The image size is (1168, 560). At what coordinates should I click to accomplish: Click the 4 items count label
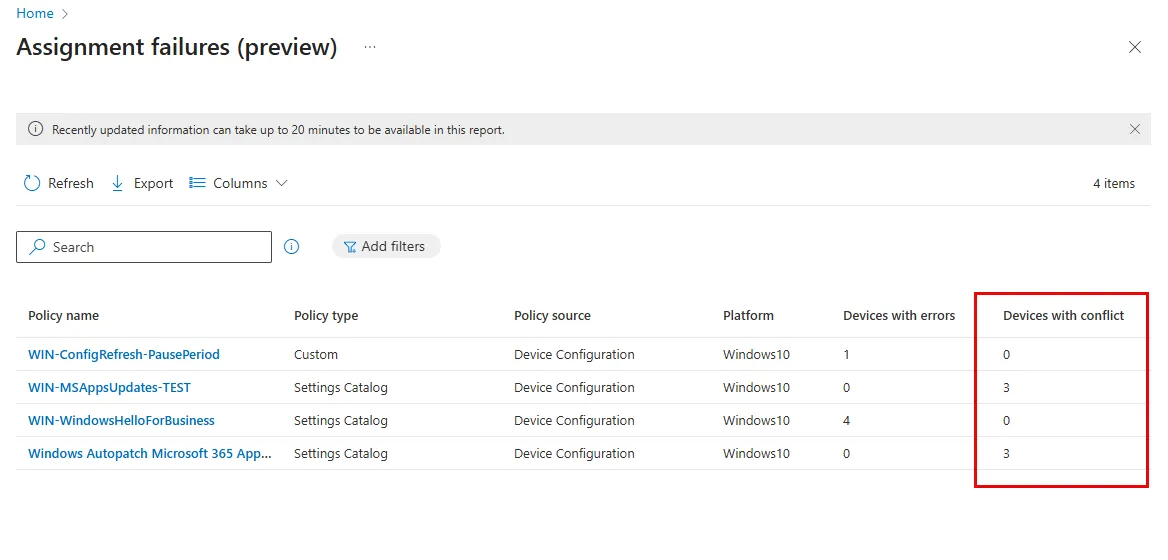(x=1114, y=183)
